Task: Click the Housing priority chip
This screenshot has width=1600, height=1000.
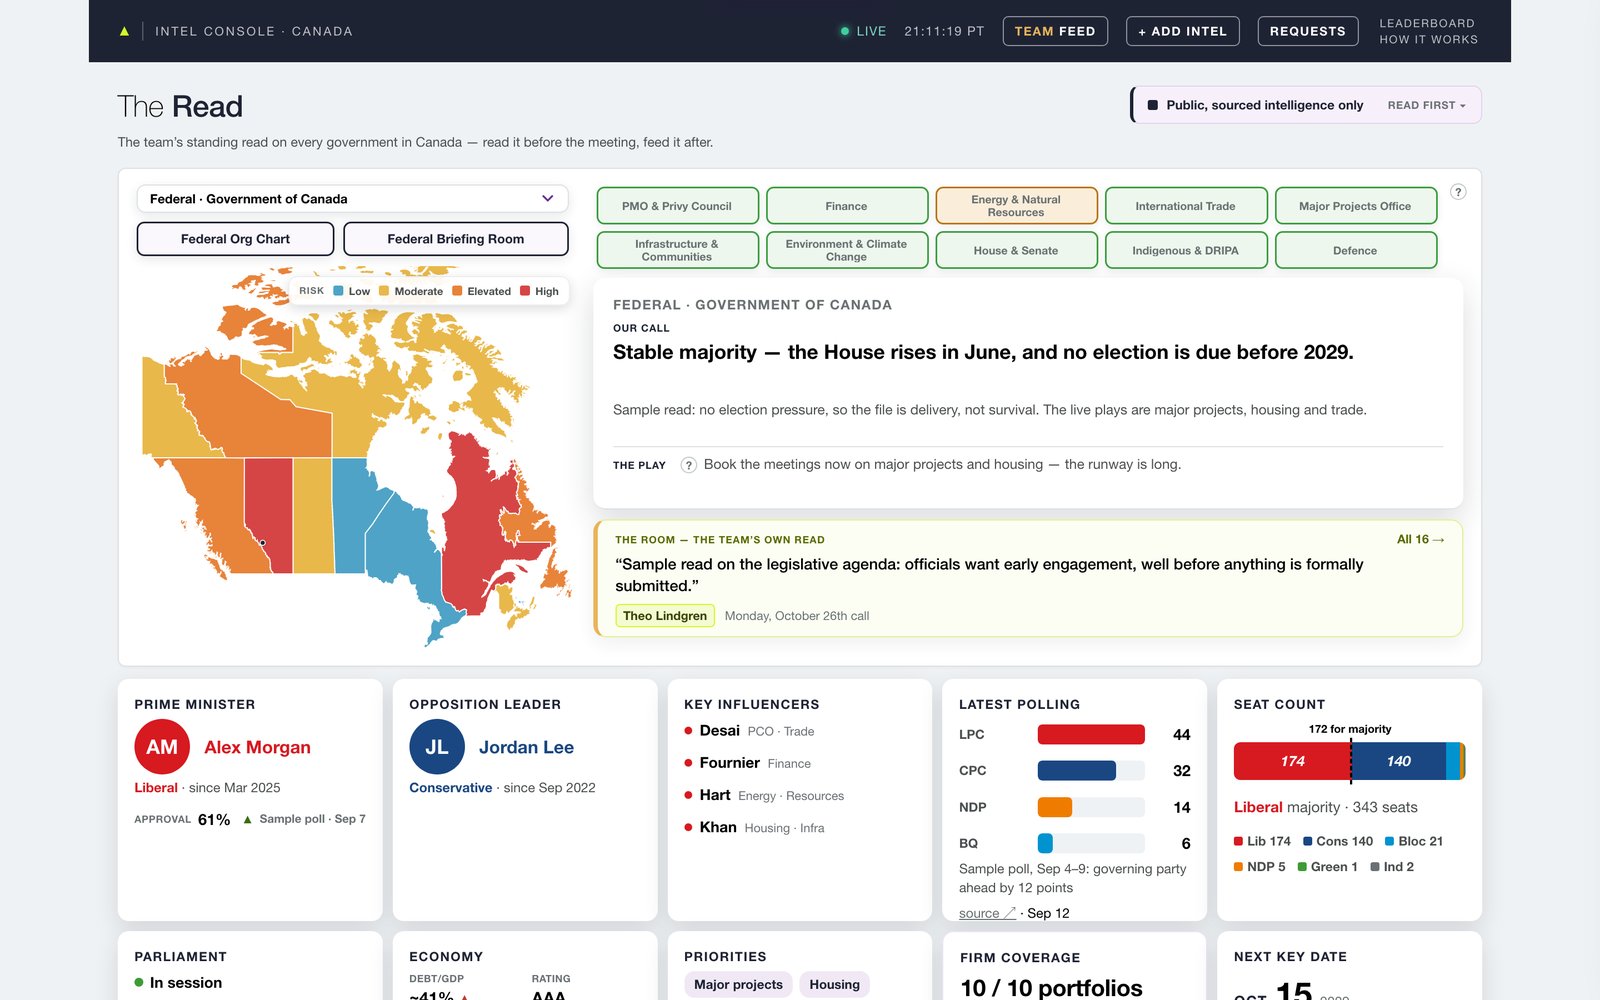Action: click(x=835, y=984)
